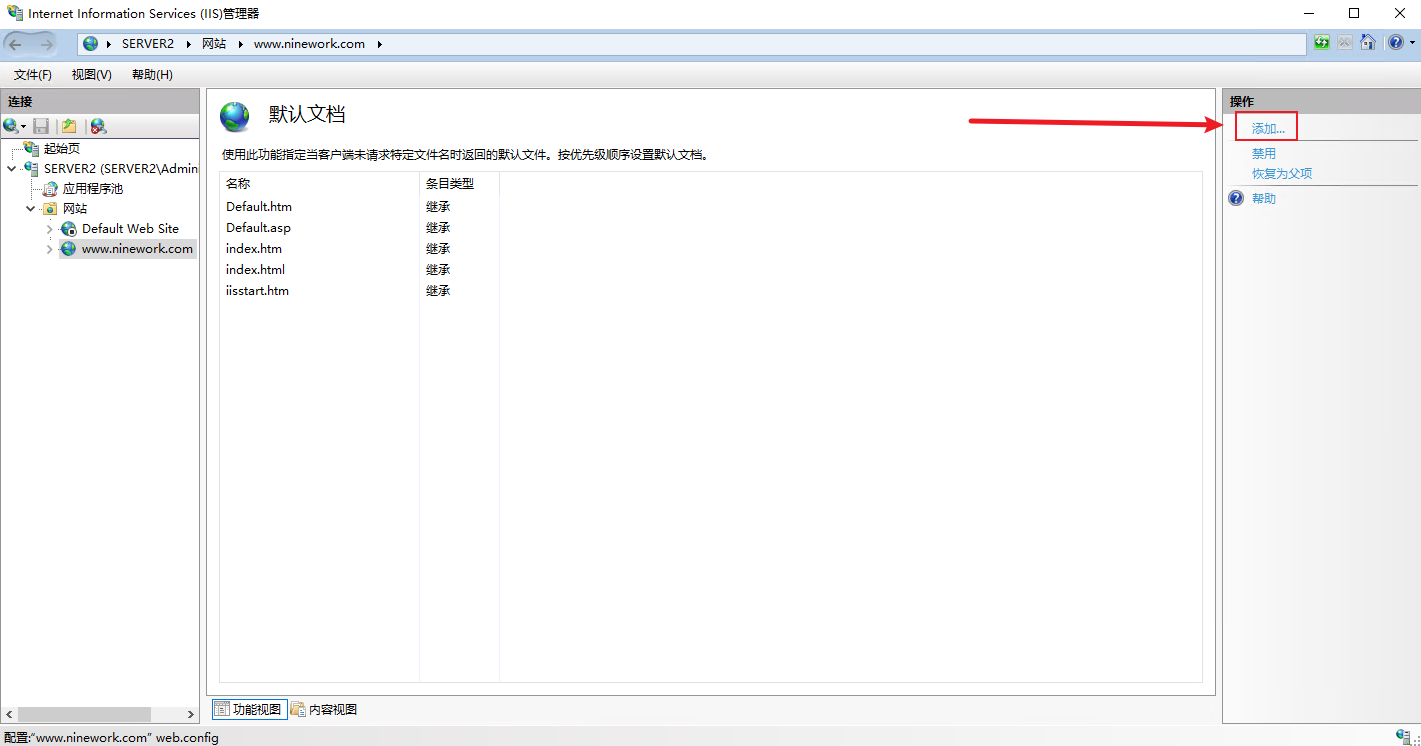The image size is (1421, 746).
Task: Click the 继承 entry type for iisstart.htm
Action: pyautogui.click(x=438, y=291)
